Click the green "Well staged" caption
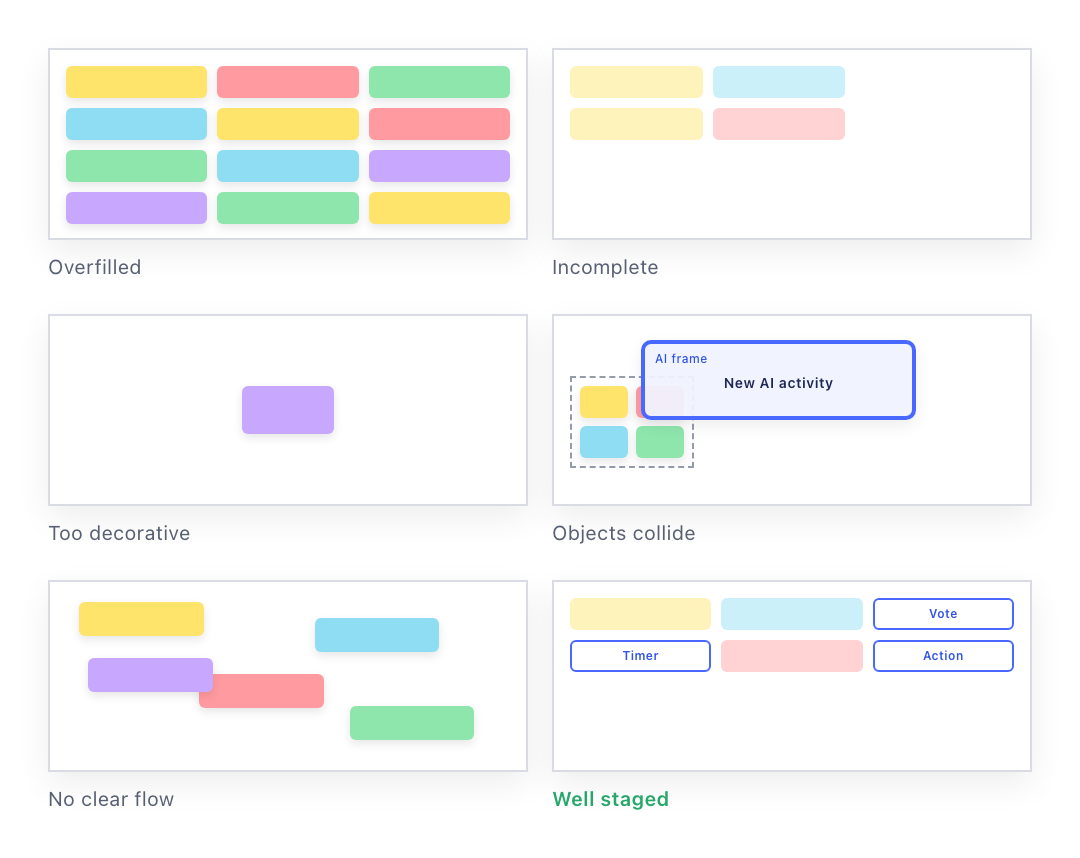 [x=610, y=799]
